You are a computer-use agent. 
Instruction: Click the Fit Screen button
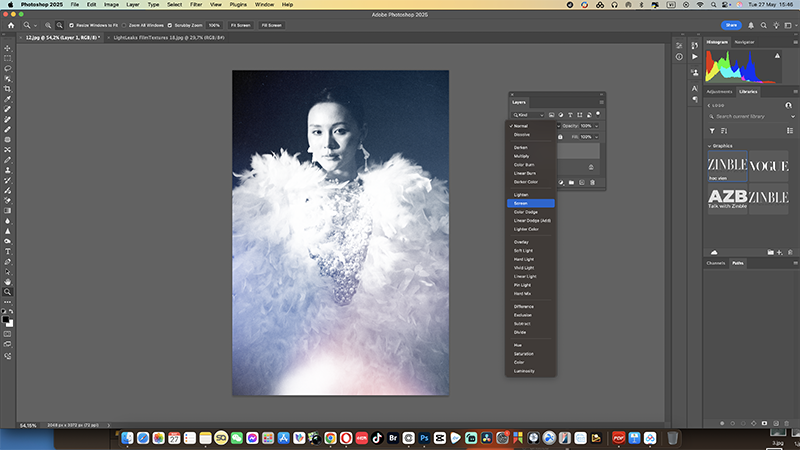pos(241,24)
